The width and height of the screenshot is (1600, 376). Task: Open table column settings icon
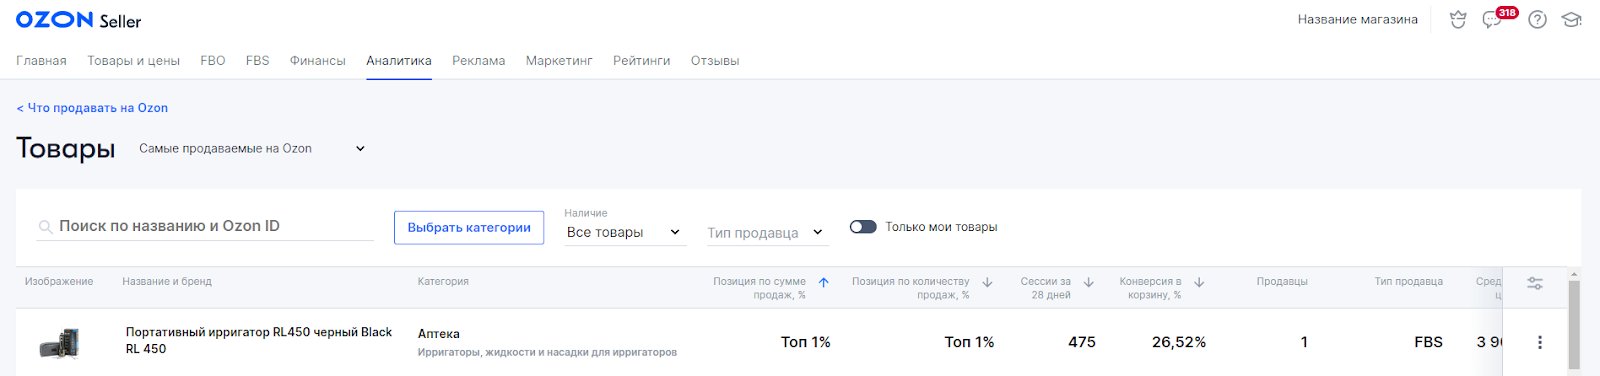pyautogui.click(x=1535, y=284)
